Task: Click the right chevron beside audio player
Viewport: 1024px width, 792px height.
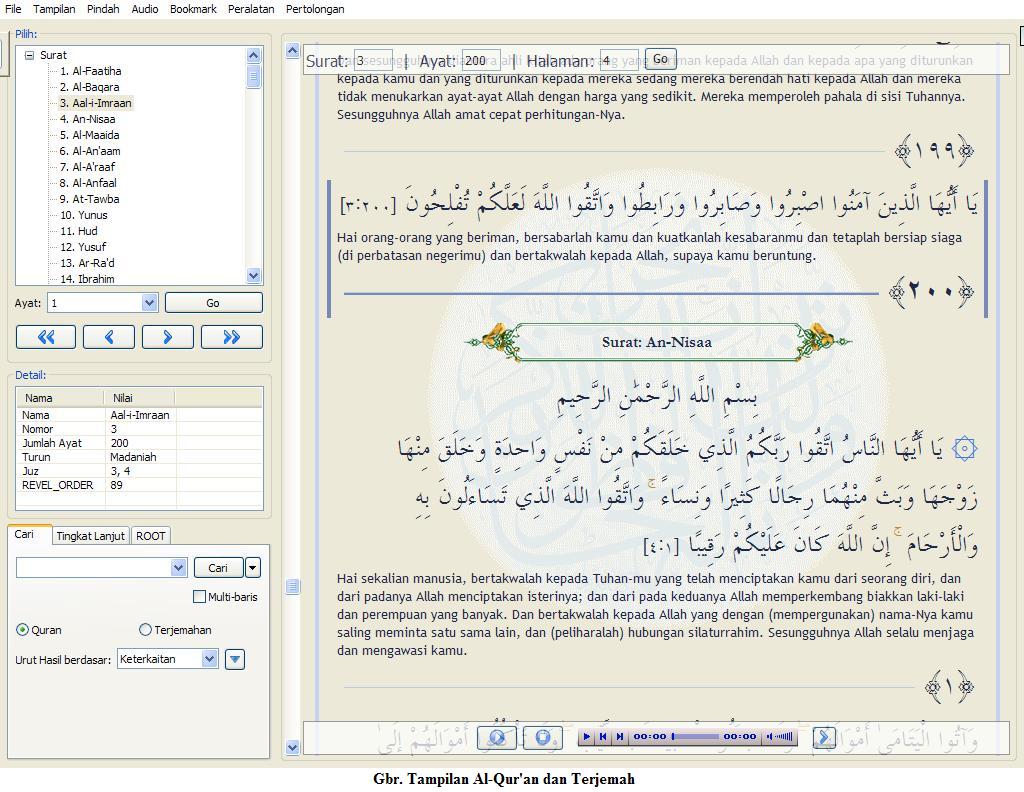Action: 824,738
